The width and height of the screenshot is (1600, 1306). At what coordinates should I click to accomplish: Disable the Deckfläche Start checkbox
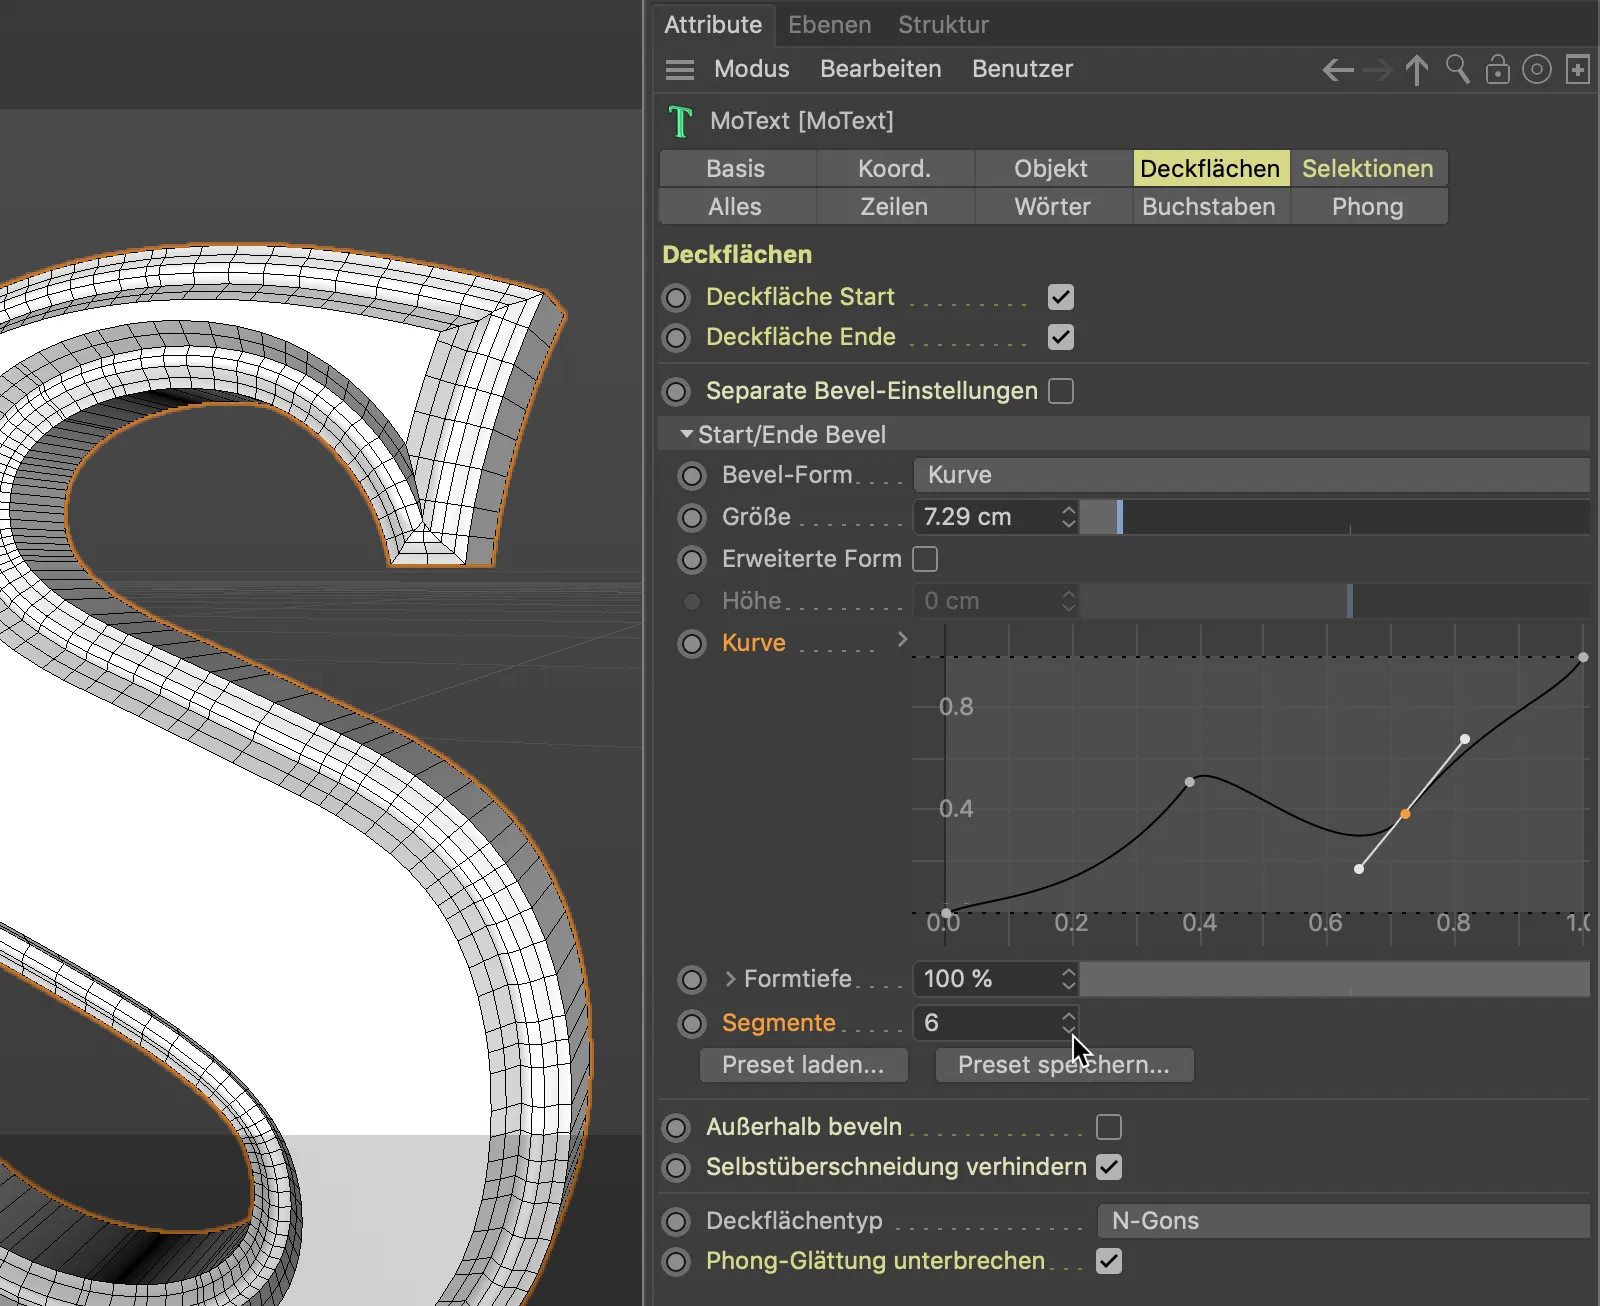(x=1061, y=297)
